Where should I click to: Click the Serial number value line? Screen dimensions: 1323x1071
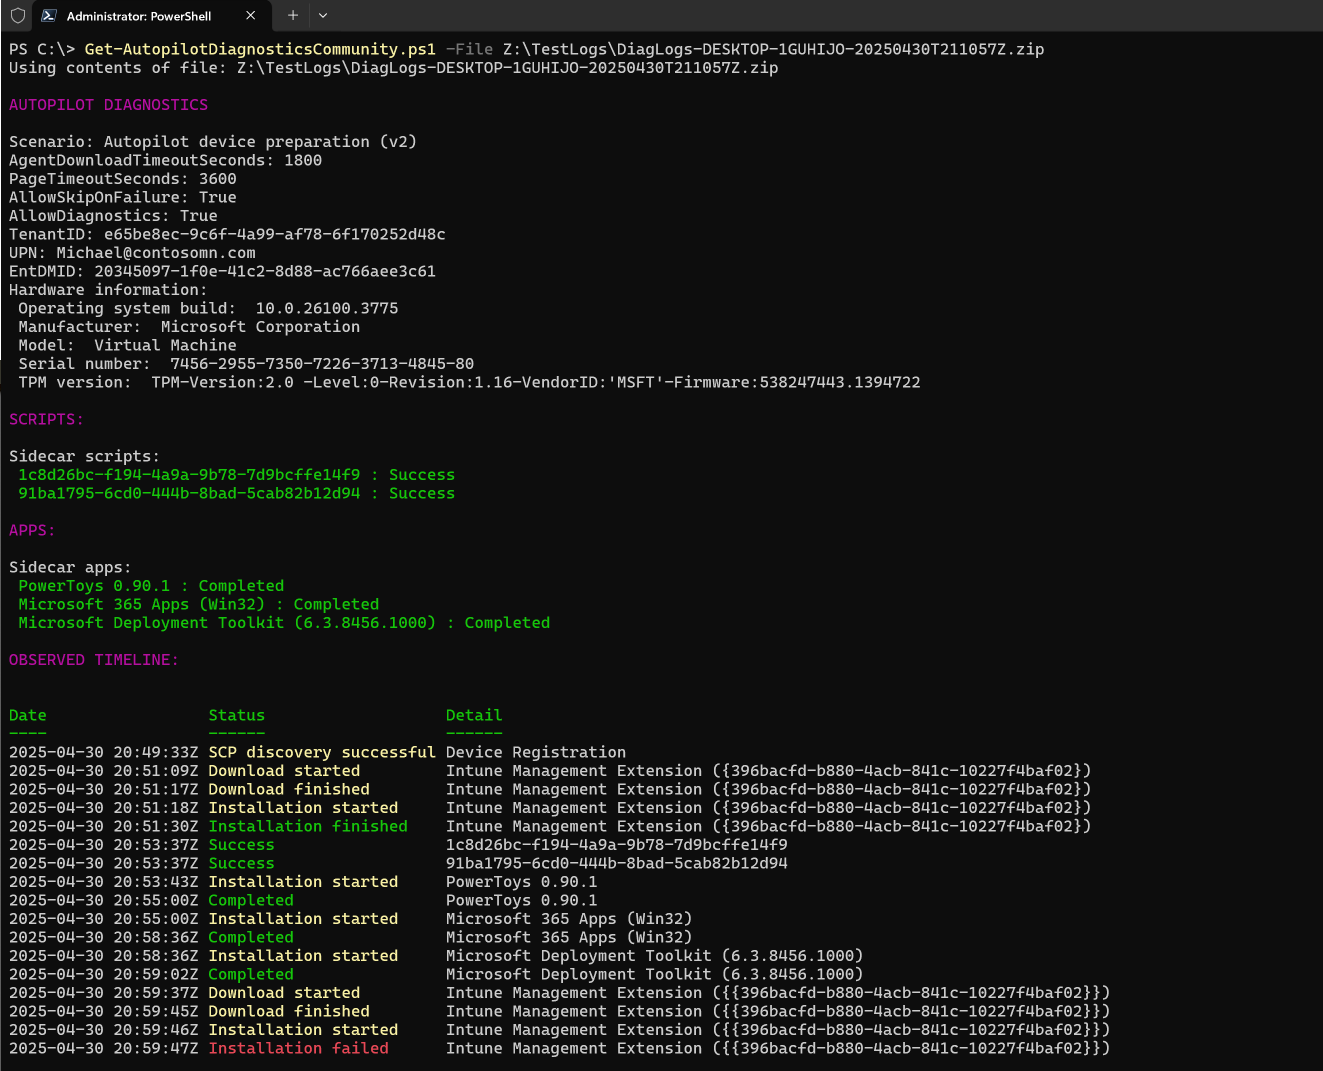[x=321, y=364]
